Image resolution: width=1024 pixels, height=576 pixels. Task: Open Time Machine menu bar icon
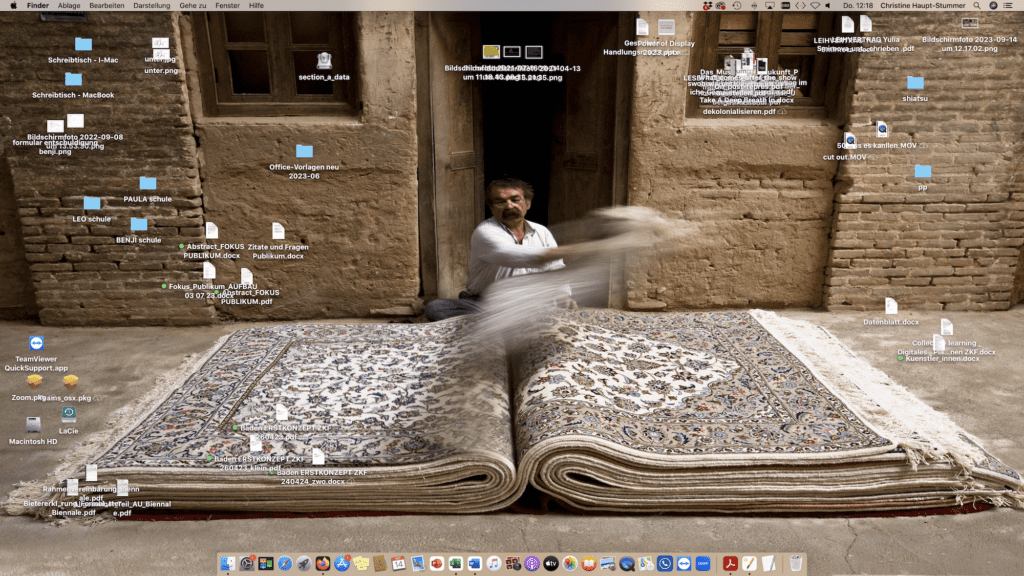(x=737, y=5)
